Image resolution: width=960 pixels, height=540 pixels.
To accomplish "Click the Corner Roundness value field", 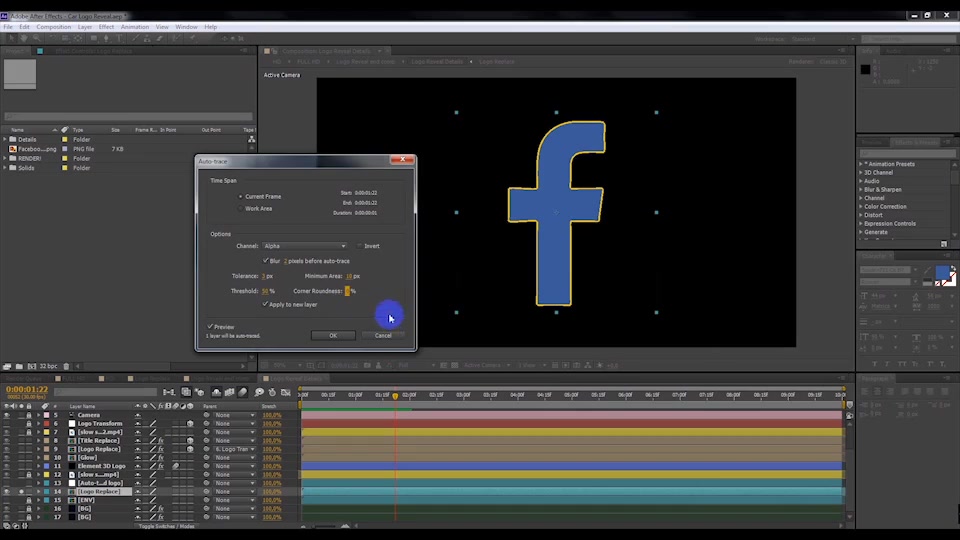I will click(x=347, y=291).
